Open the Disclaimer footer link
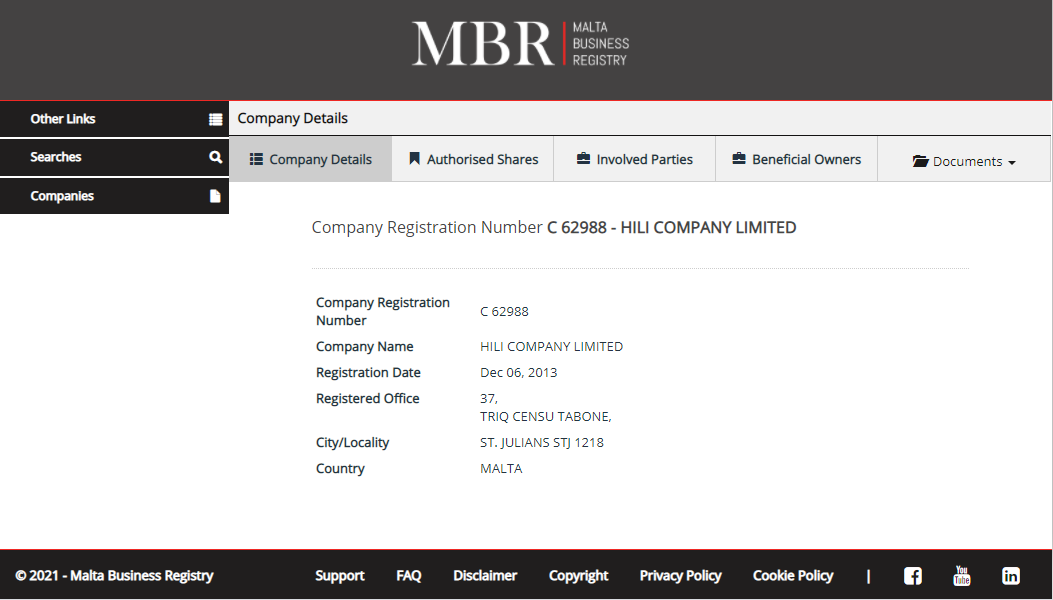 pos(485,576)
